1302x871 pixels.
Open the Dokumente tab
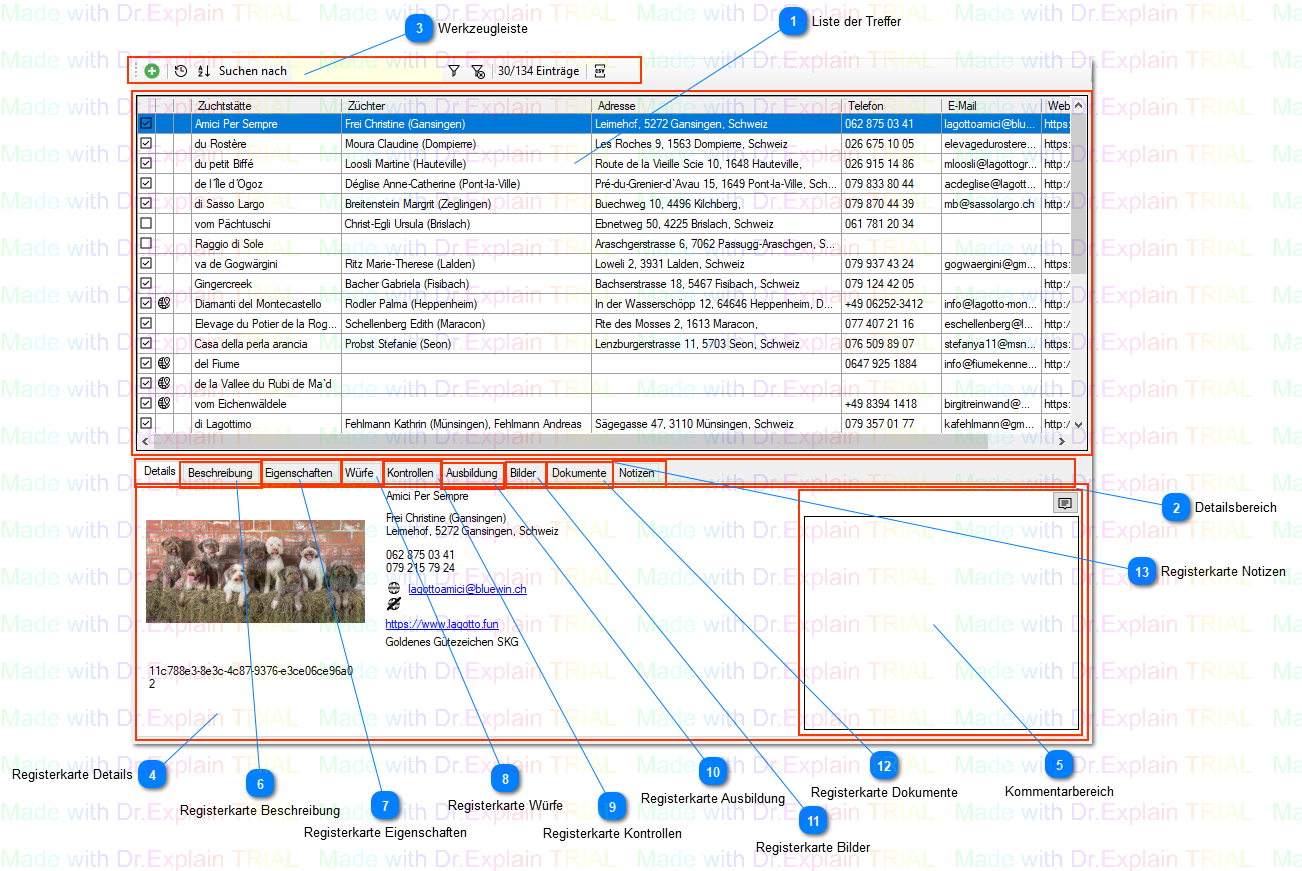579,473
